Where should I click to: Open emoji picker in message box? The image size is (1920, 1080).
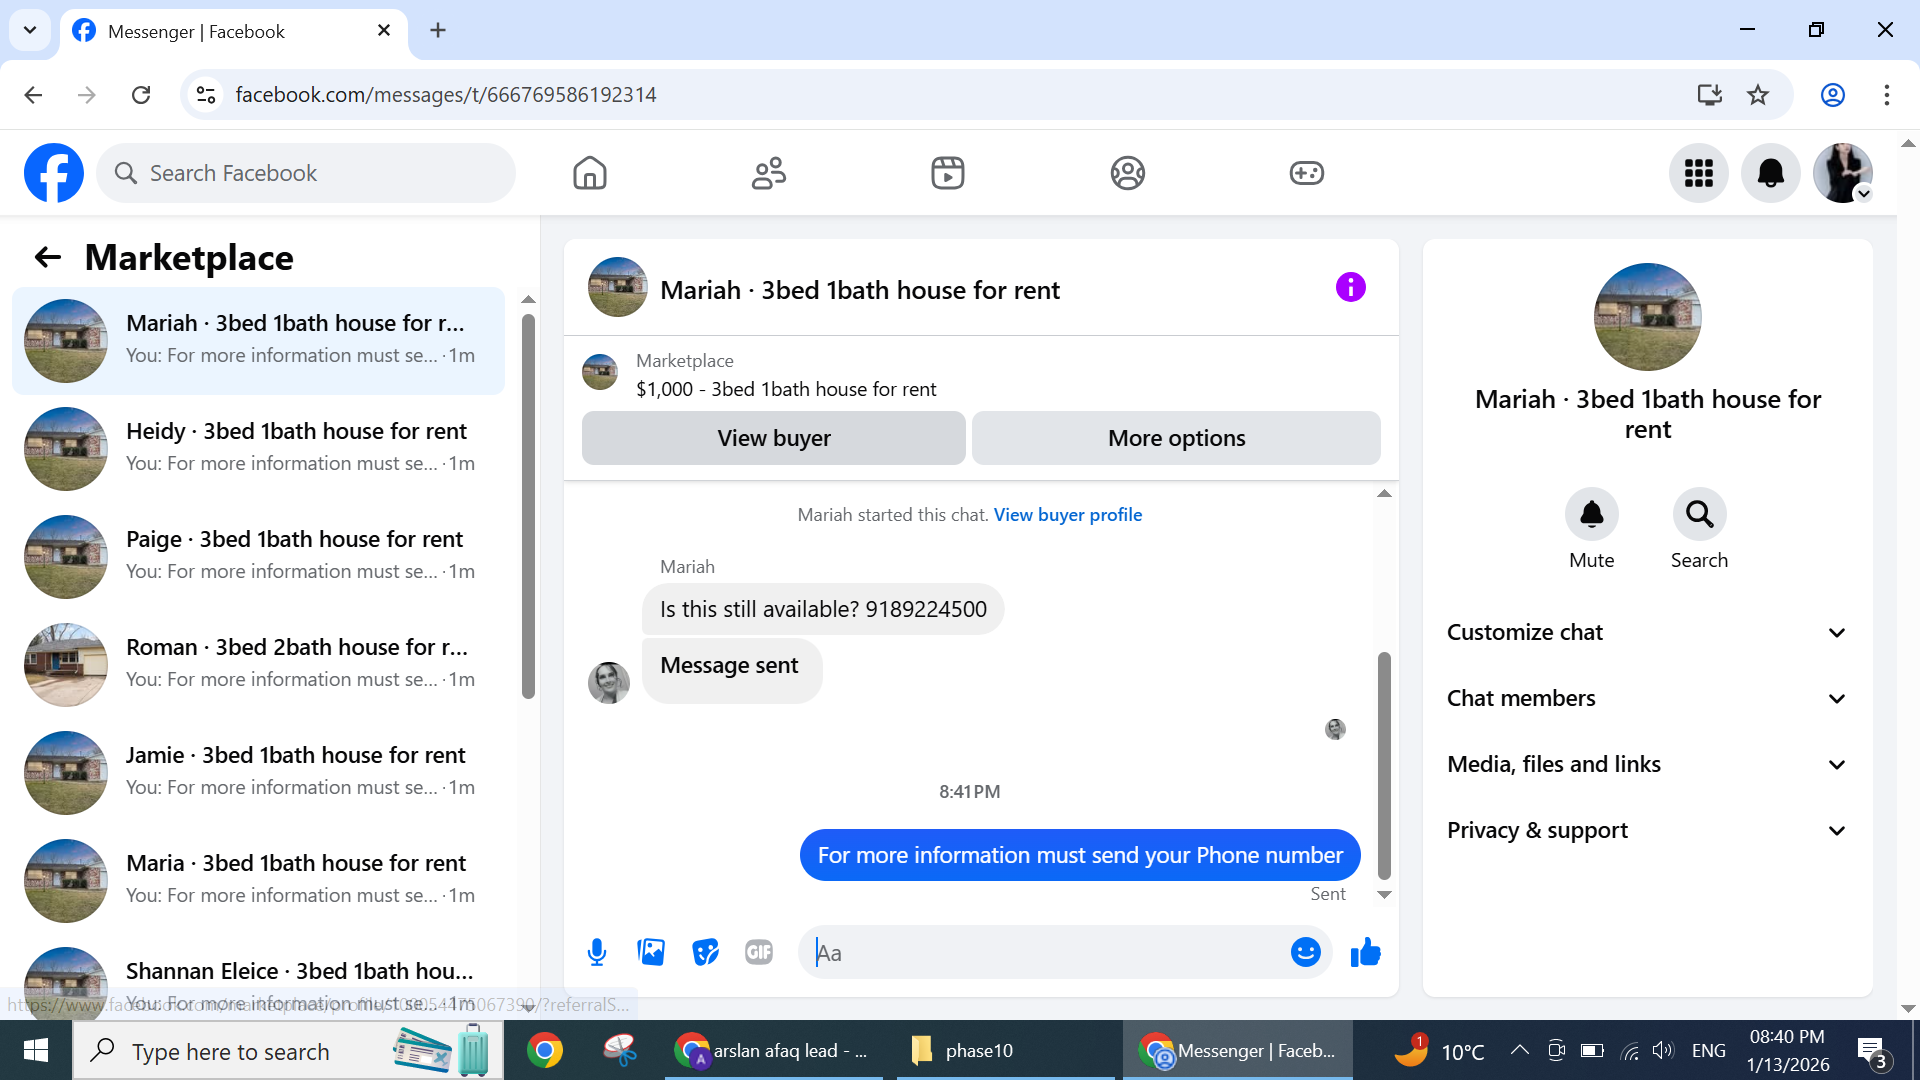[1305, 952]
